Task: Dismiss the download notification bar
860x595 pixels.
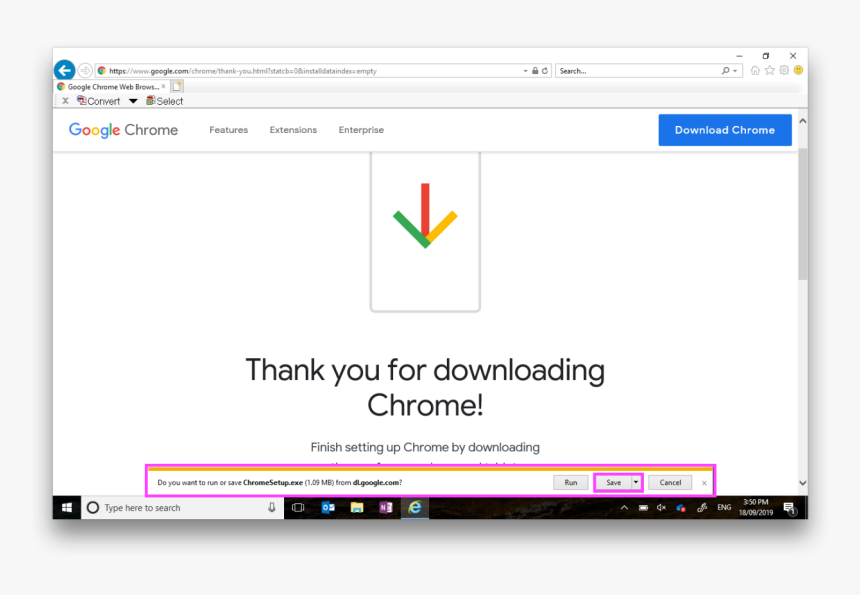Action: tap(704, 483)
